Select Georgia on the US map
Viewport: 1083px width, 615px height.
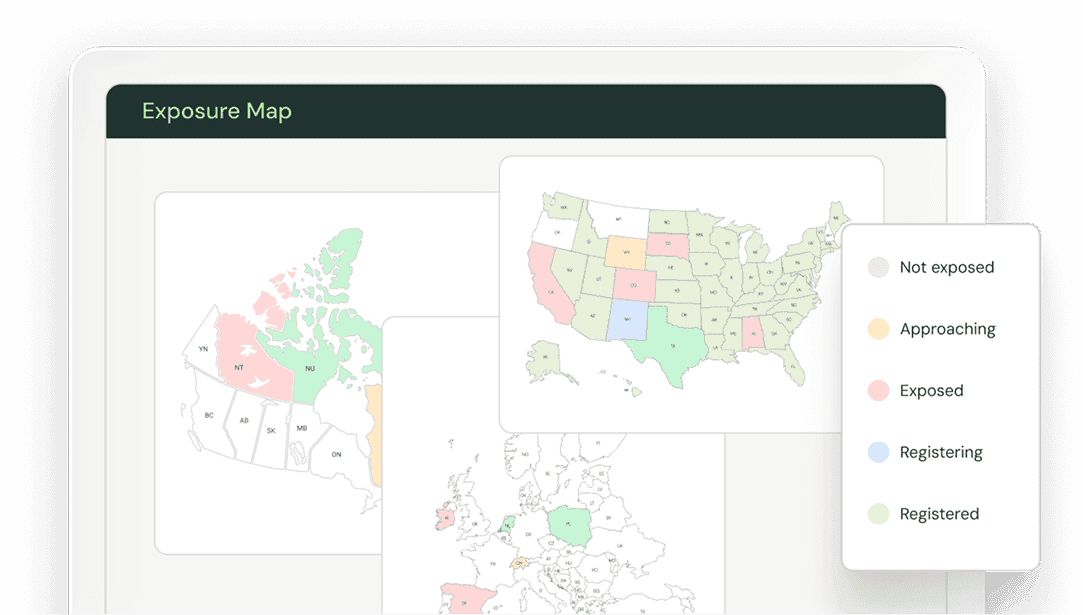pos(774,333)
